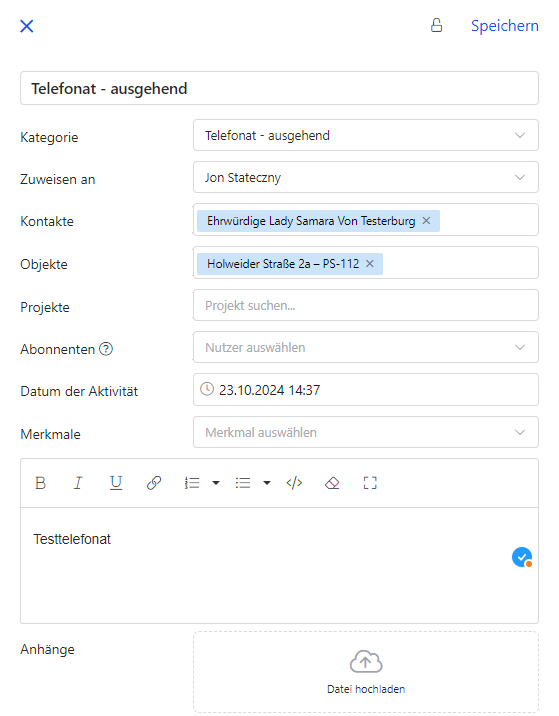The height and width of the screenshot is (716, 559).
Task: Toggle underline text formatting
Action: coord(116,483)
